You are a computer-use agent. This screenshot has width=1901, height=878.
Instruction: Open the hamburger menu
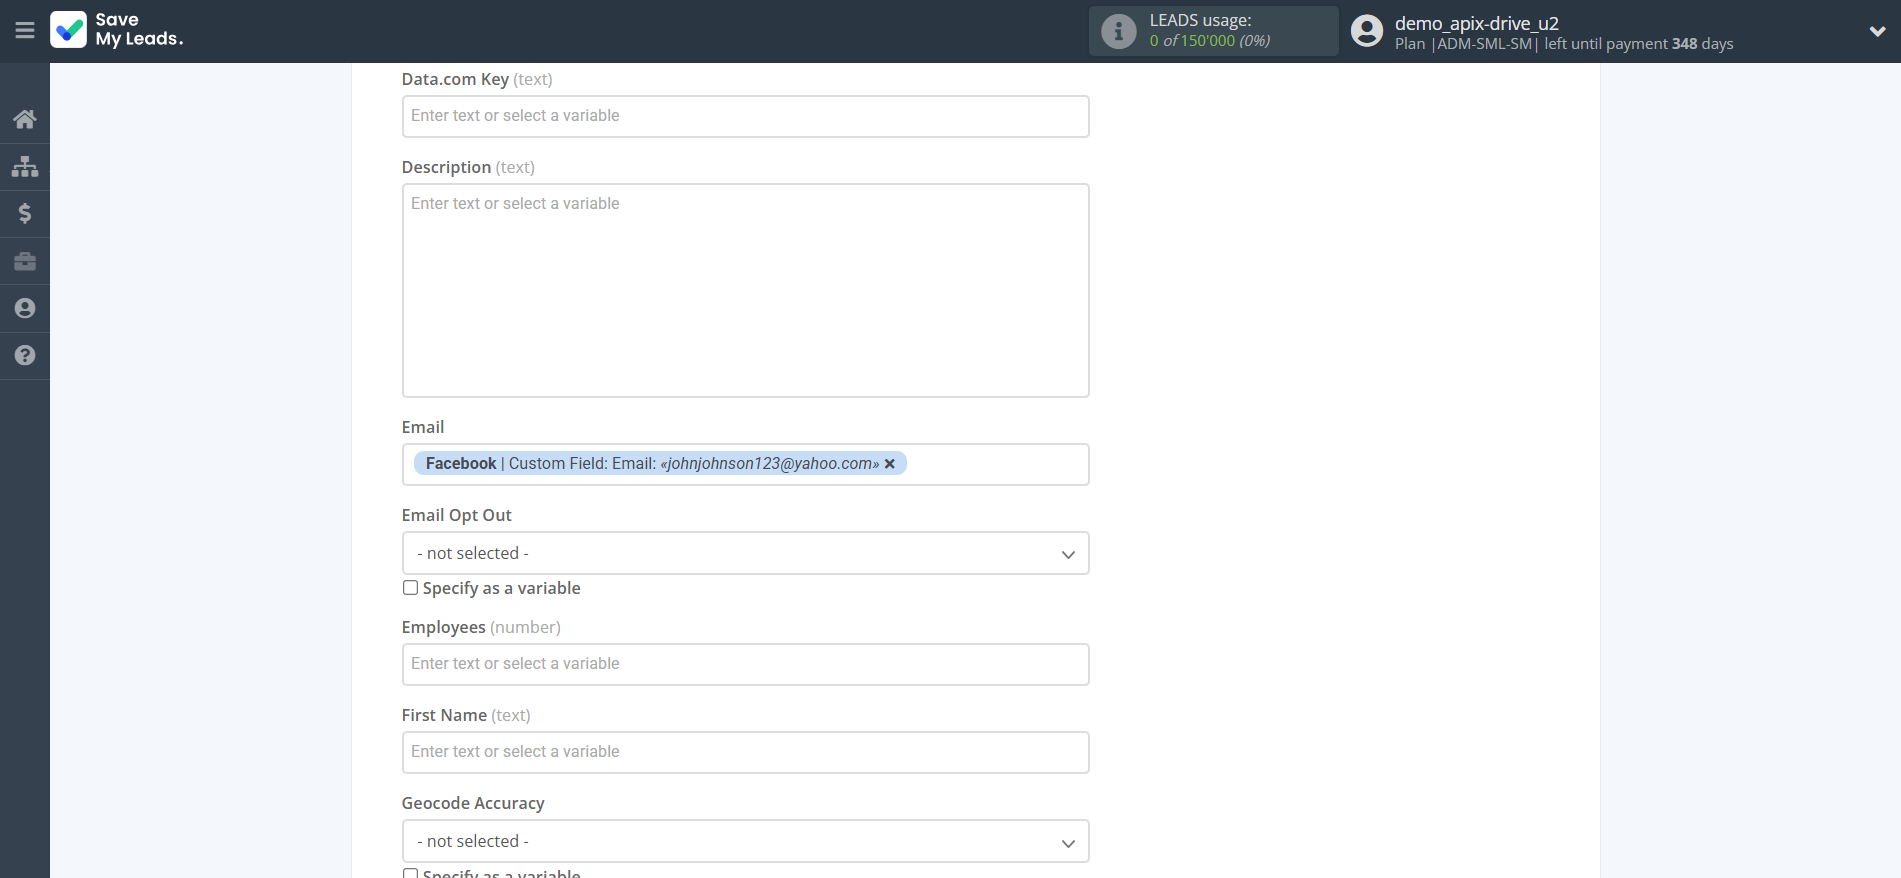pos(25,31)
